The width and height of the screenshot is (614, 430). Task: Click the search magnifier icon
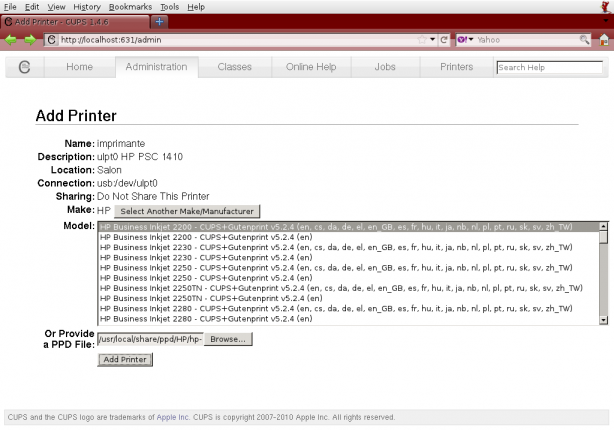click(x=584, y=40)
